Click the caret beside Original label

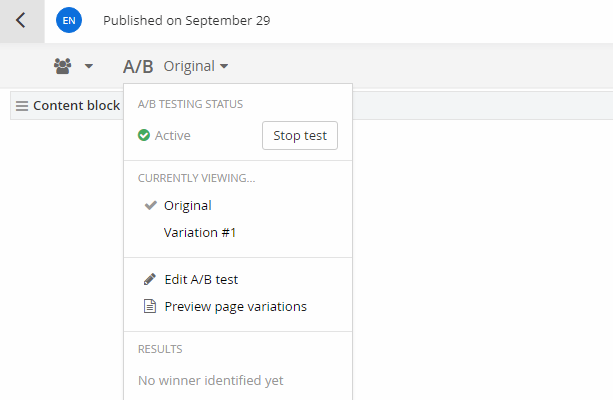224,66
